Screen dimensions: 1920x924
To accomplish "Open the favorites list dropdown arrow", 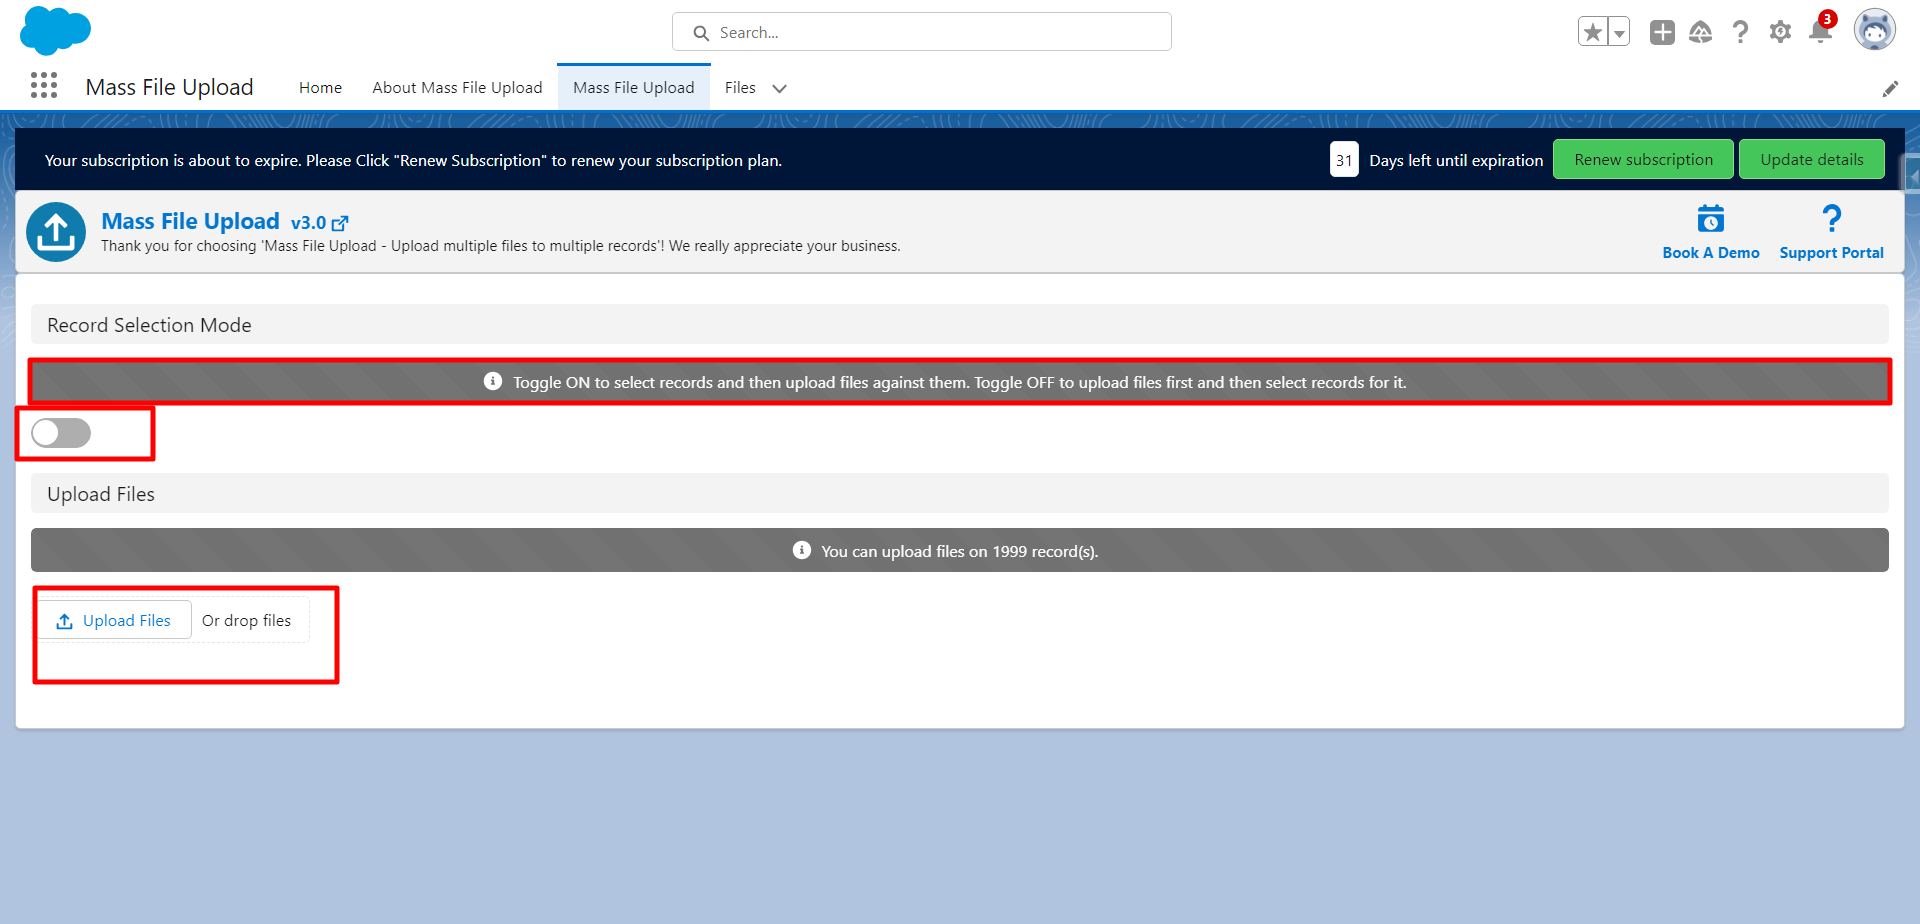I will click(1619, 32).
